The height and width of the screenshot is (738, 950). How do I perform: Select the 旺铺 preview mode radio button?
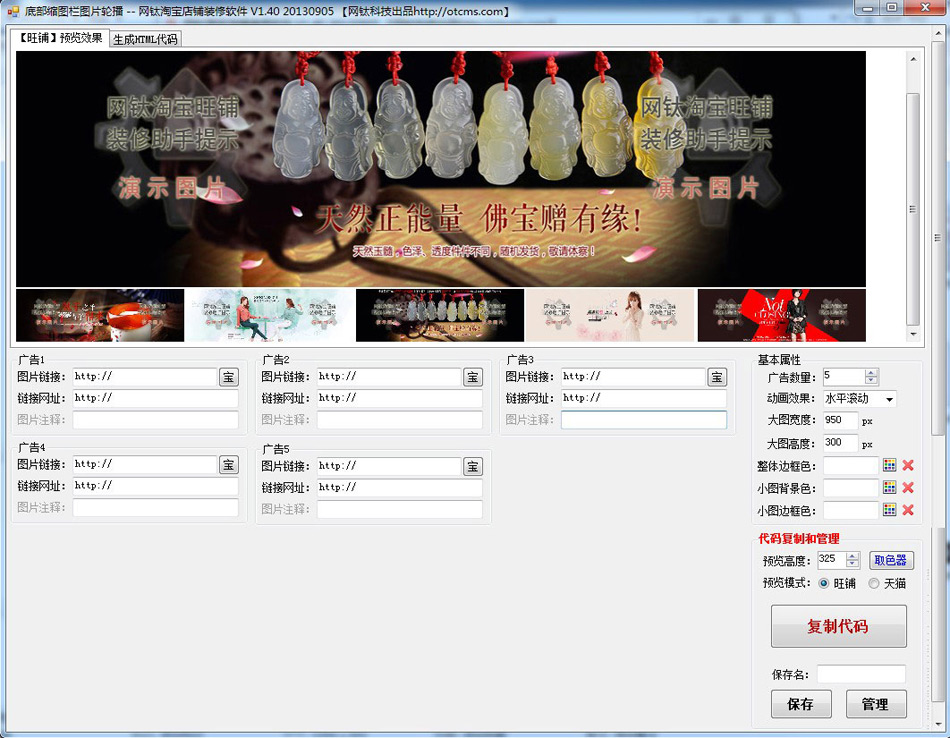[x=824, y=585]
